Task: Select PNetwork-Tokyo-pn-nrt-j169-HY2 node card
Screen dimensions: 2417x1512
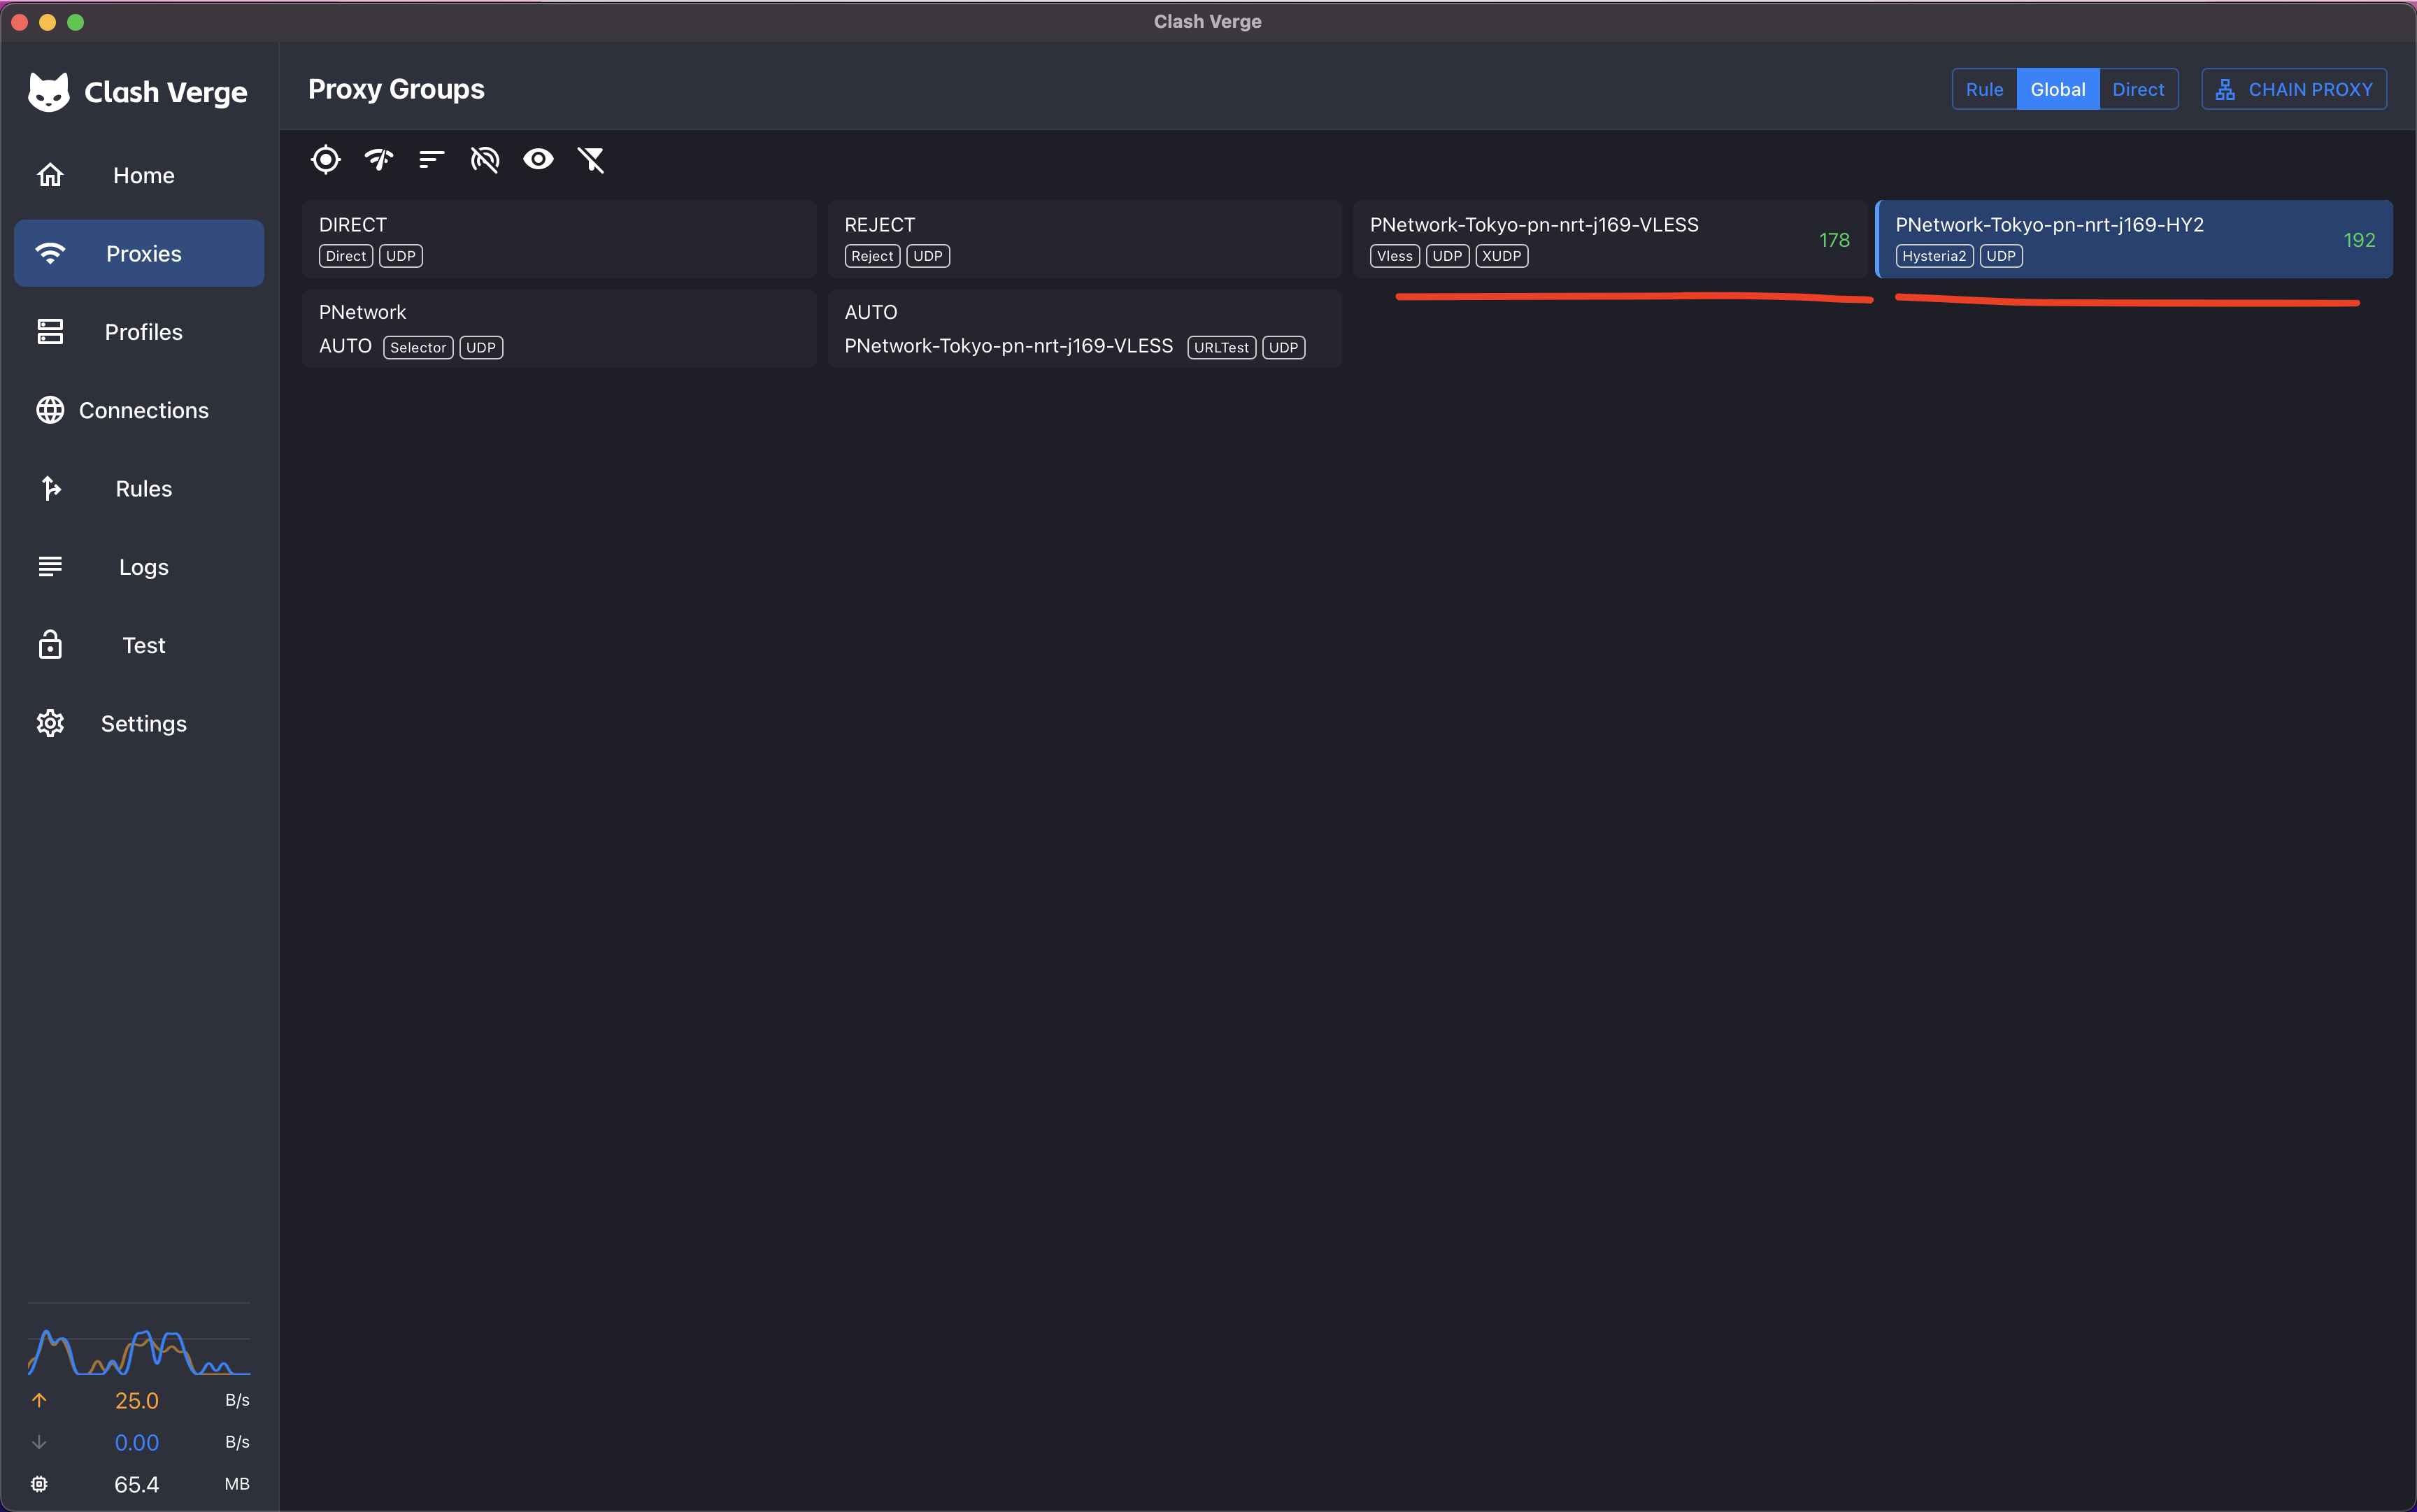Action: coord(2135,239)
